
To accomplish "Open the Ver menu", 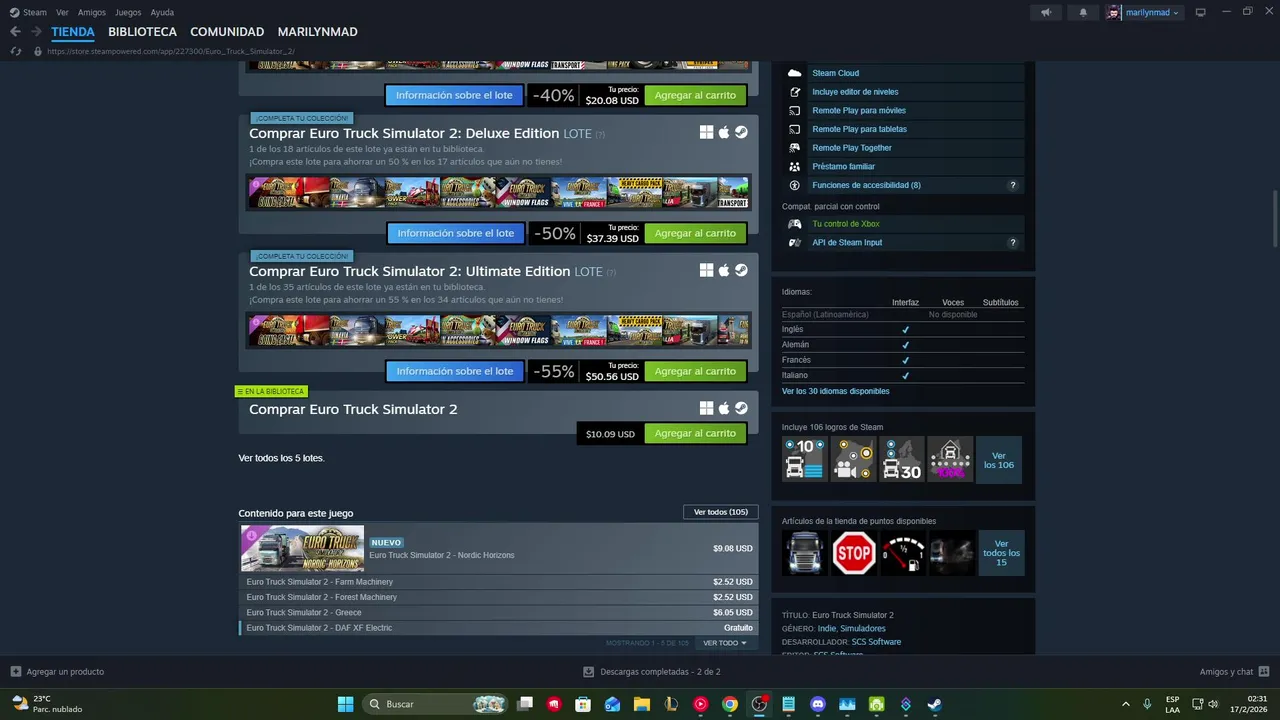I will [x=62, y=12].
